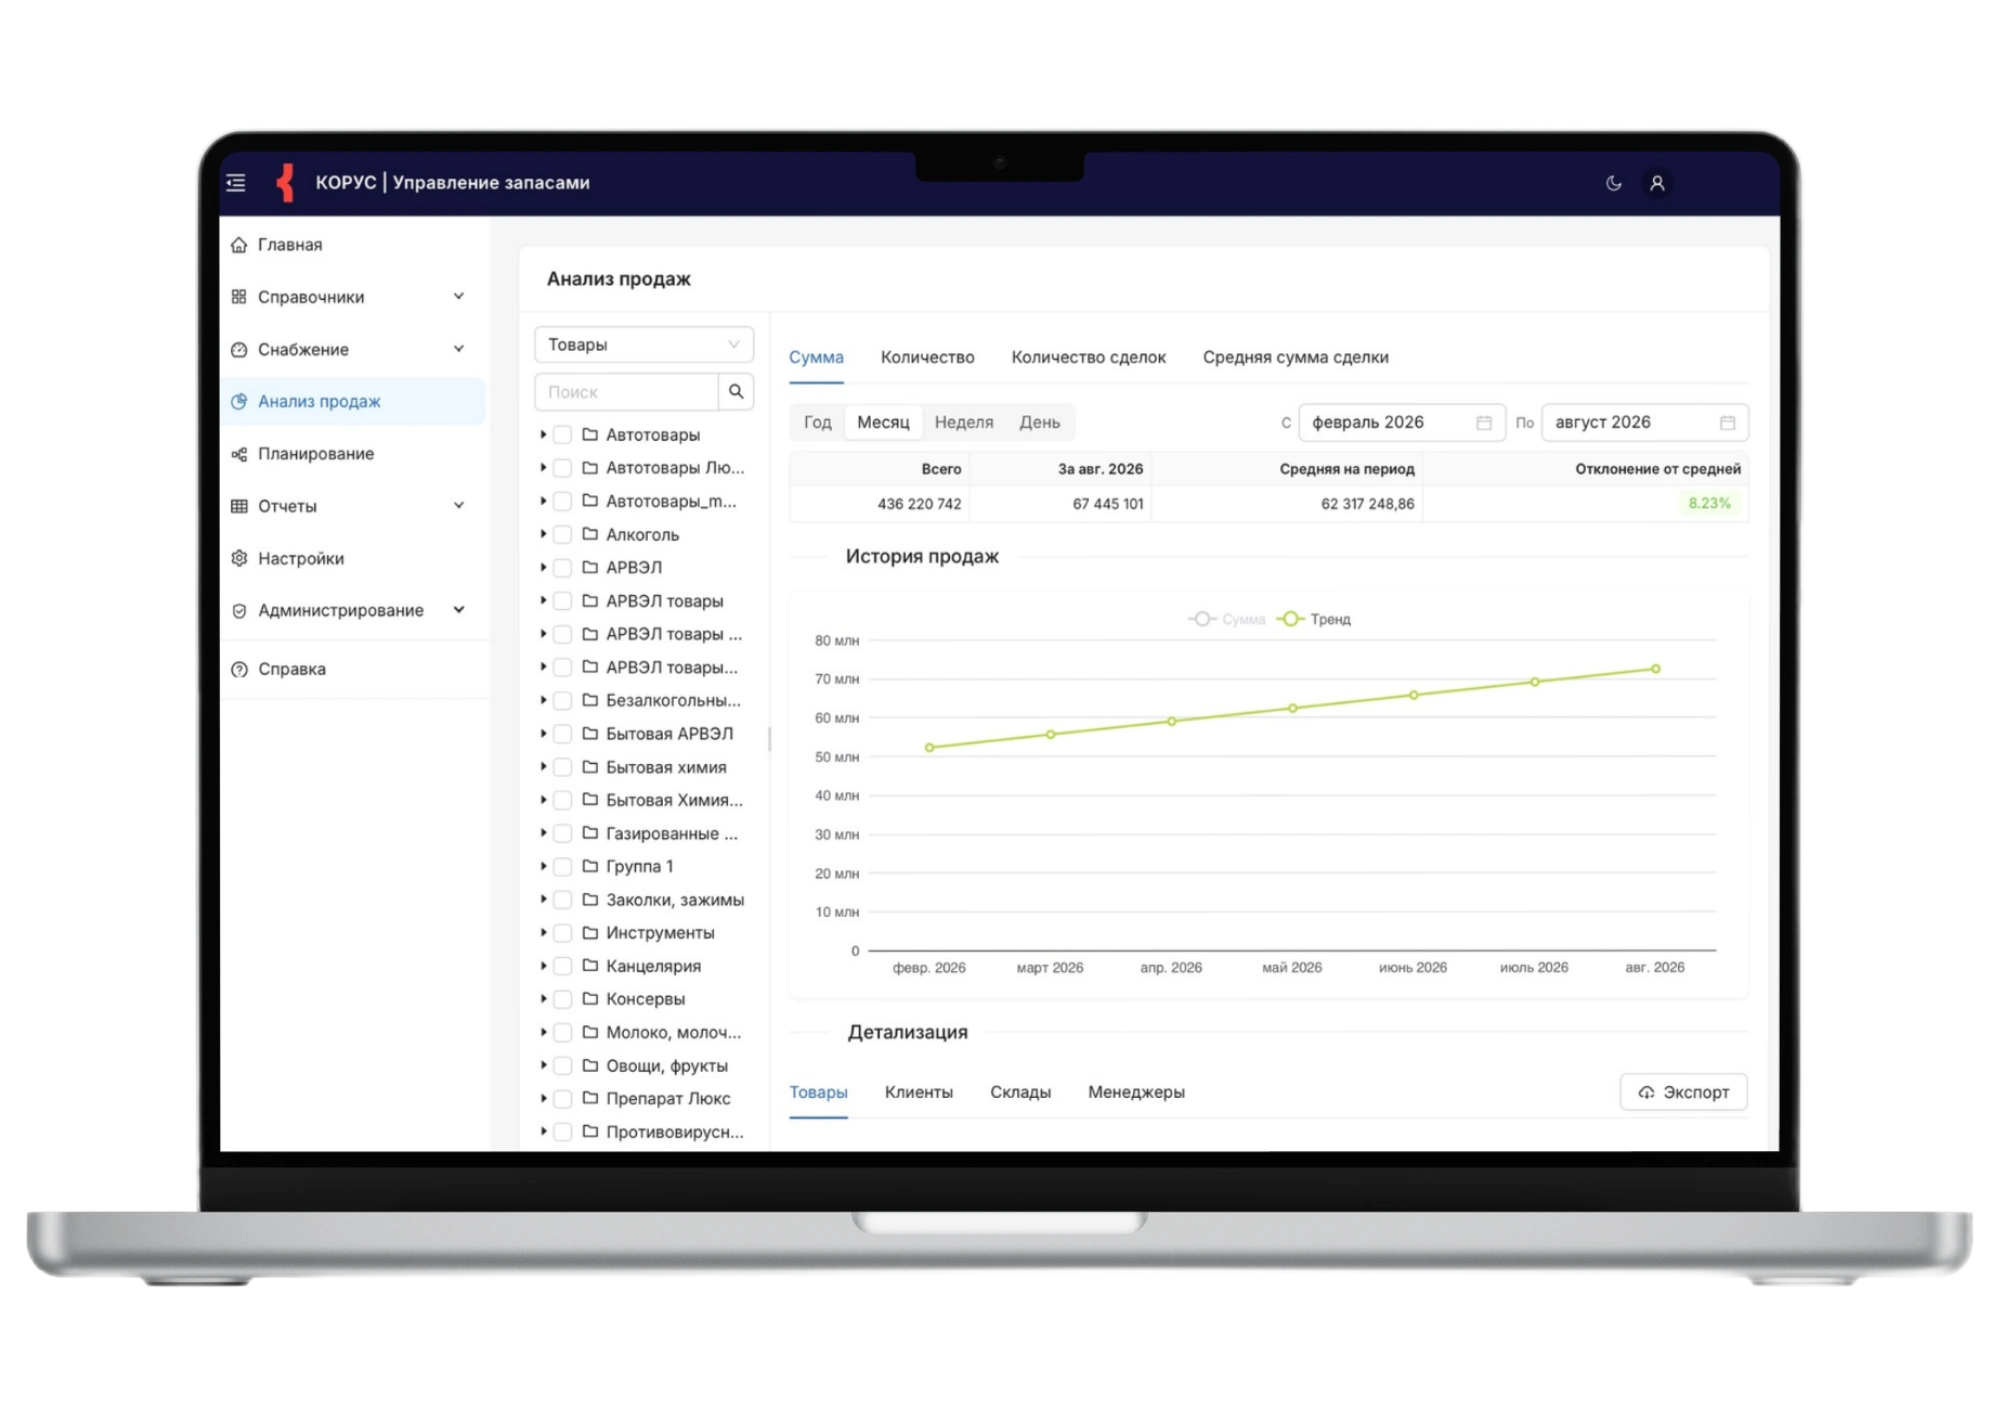Viewport: 2000px width, 1414px height.
Task: Check the Автотовары checkbox
Action: click(x=563, y=435)
